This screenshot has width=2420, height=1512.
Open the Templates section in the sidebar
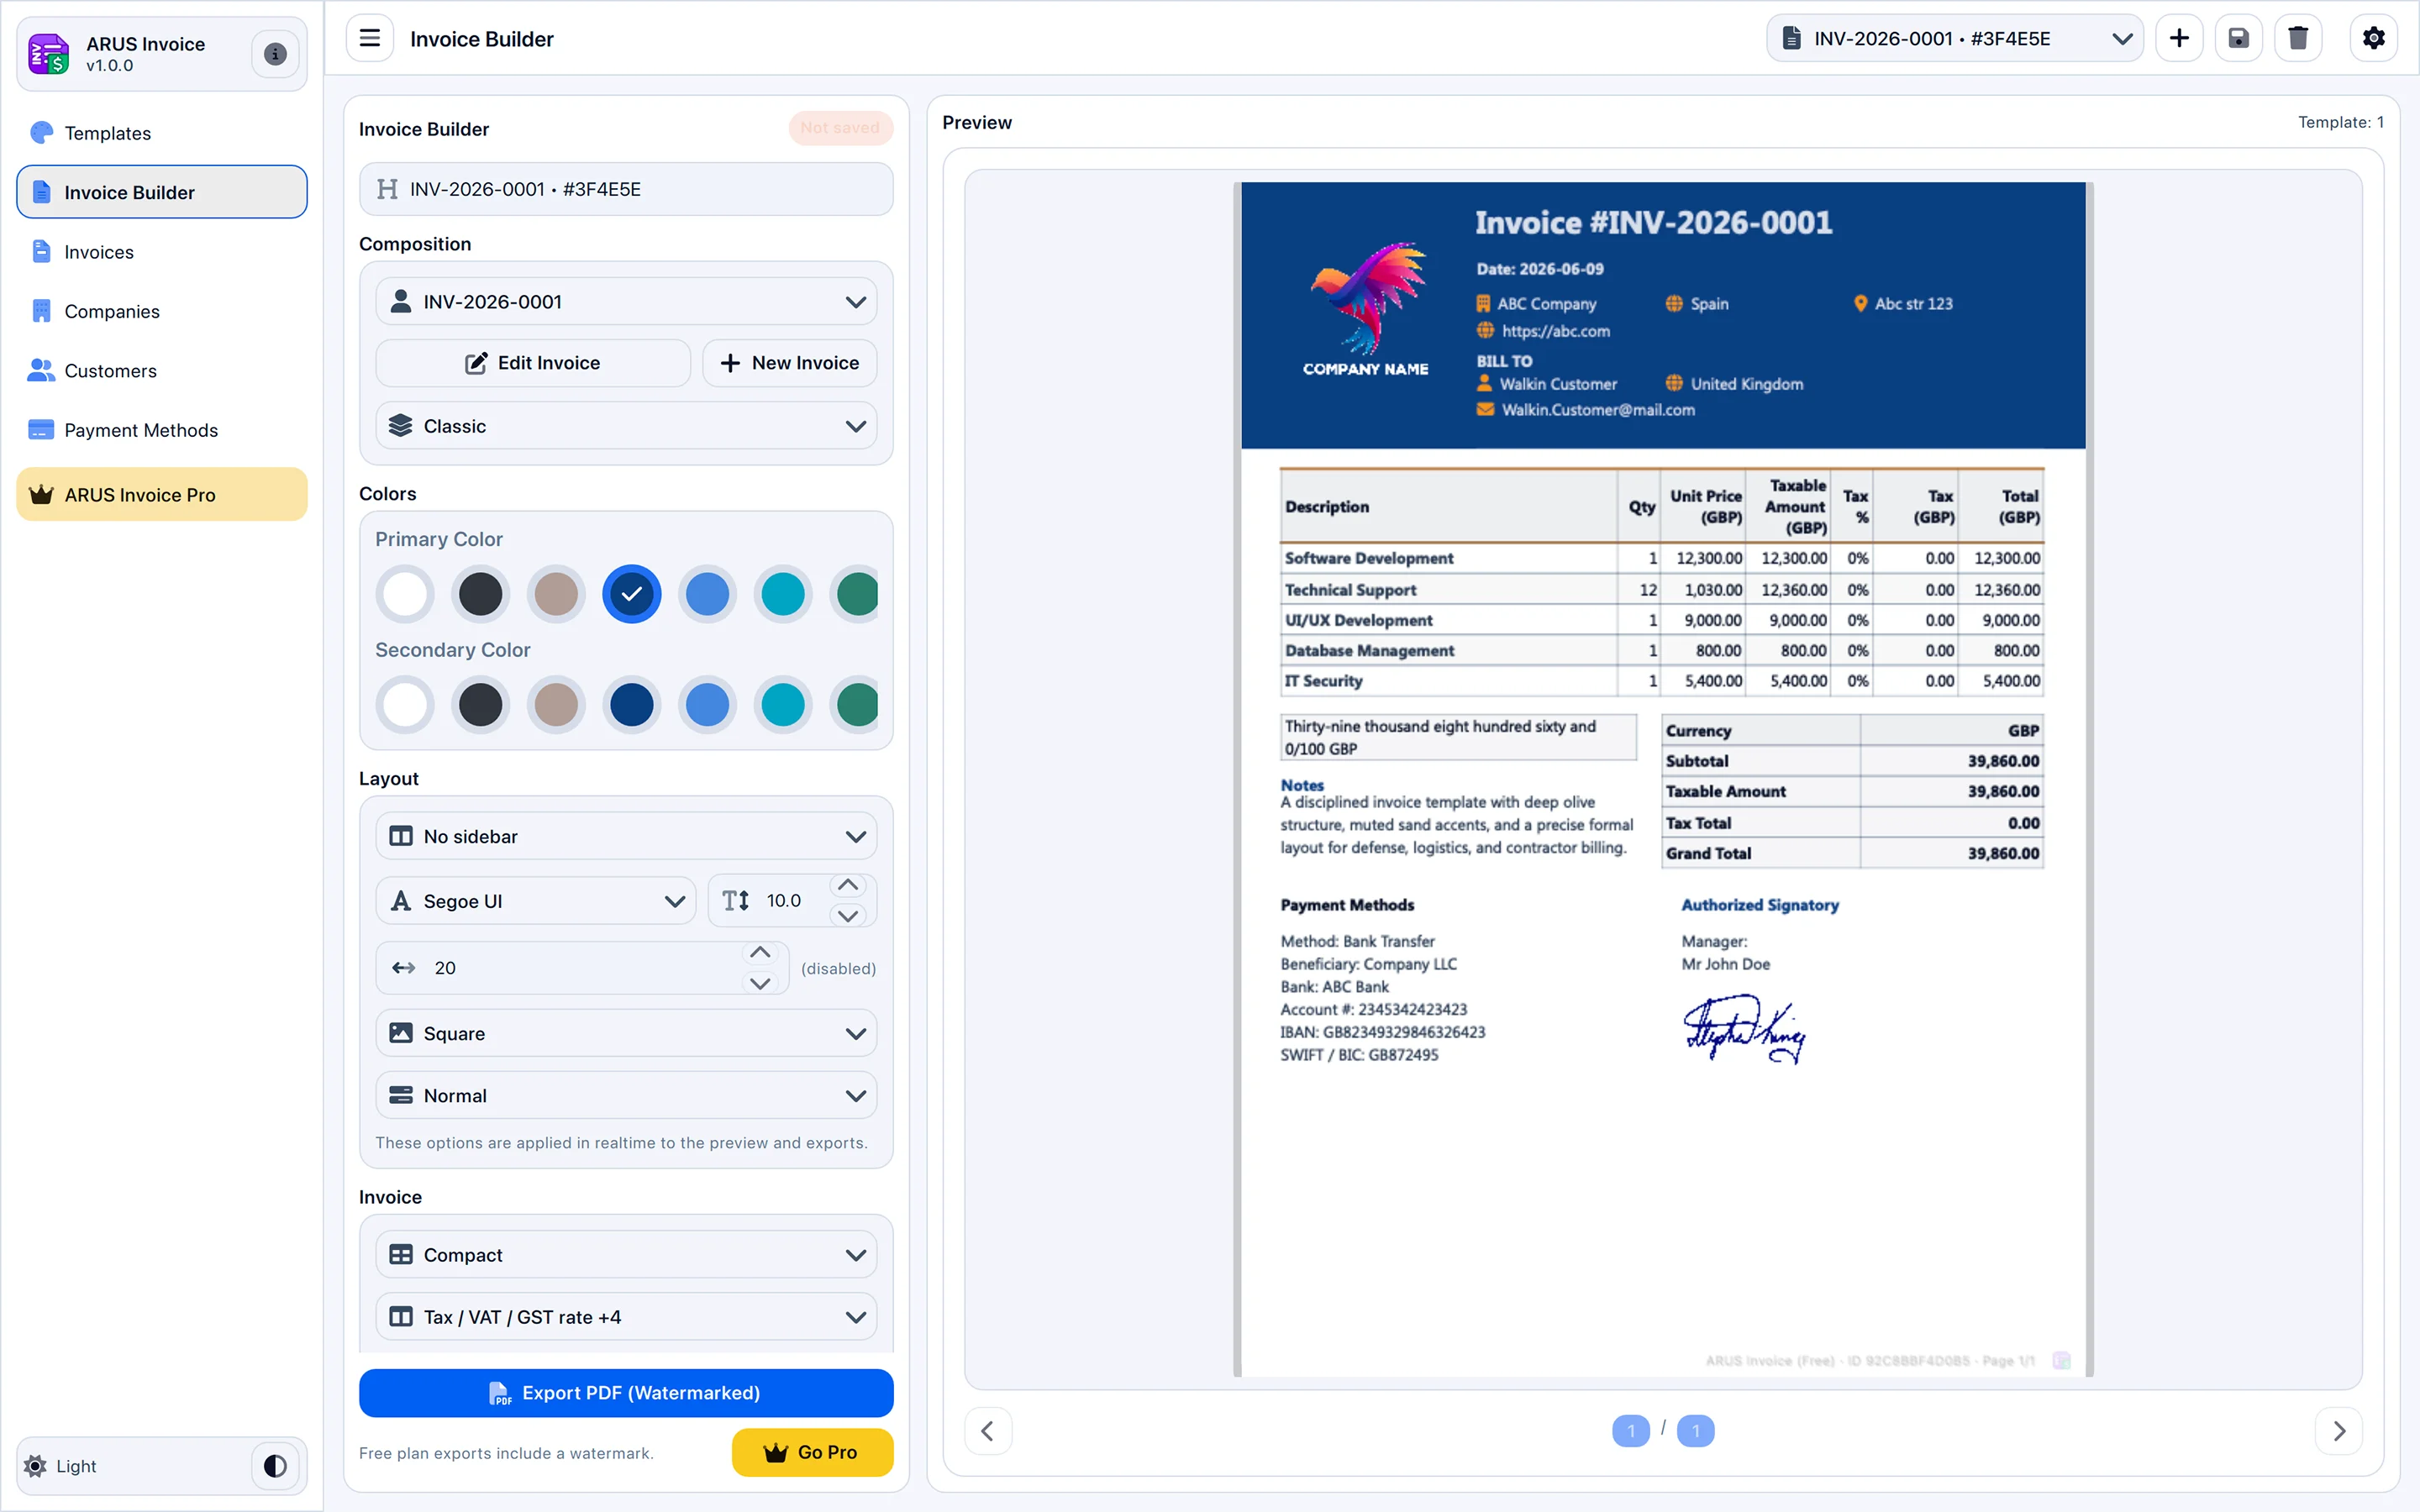click(107, 132)
